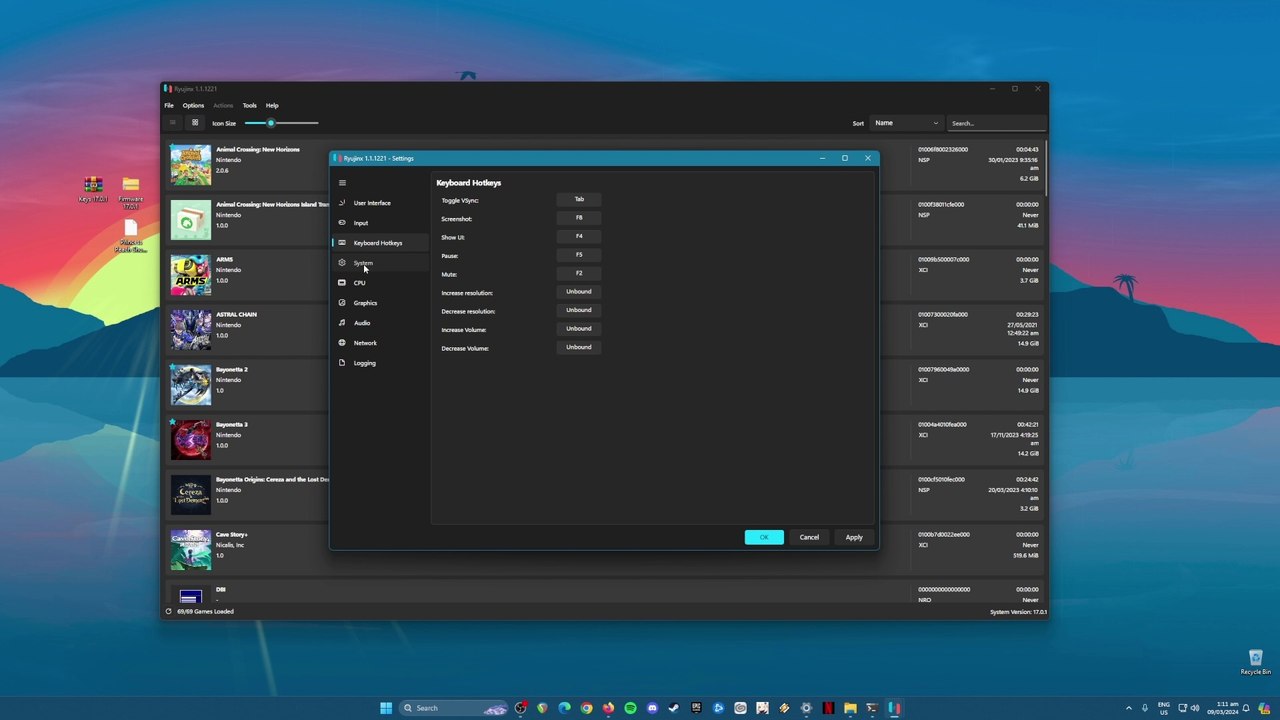The image size is (1280, 720).
Task: Open Windows Settings gear from the taskbar
Action: coord(806,708)
